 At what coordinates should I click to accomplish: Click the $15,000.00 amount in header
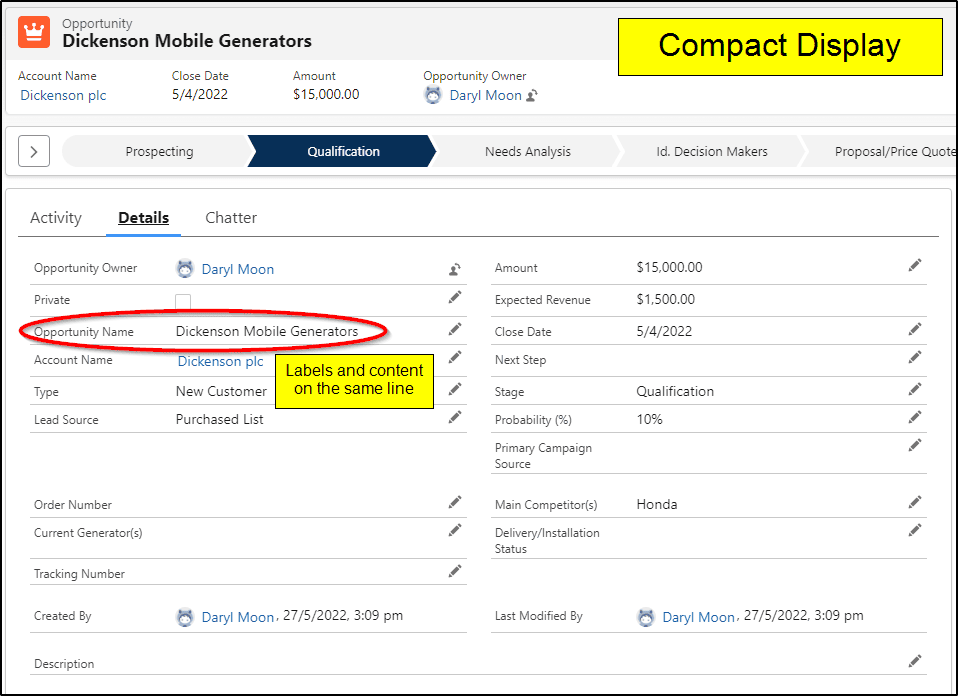(x=326, y=94)
